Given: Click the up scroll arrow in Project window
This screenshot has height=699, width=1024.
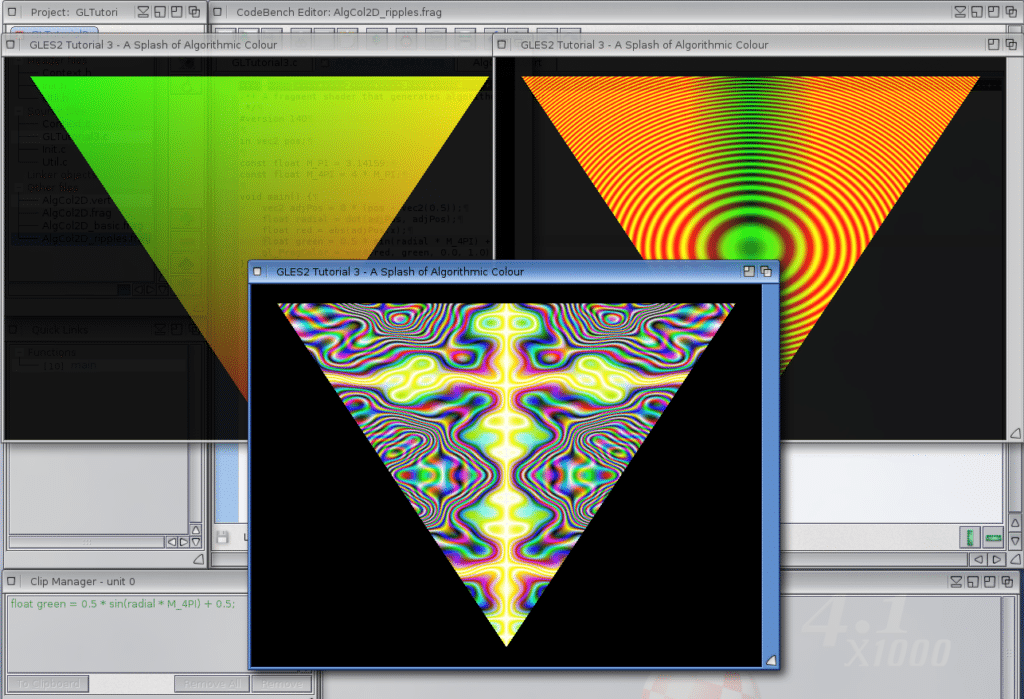Looking at the screenshot, I should pyautogui.click(x=196, y=529).
